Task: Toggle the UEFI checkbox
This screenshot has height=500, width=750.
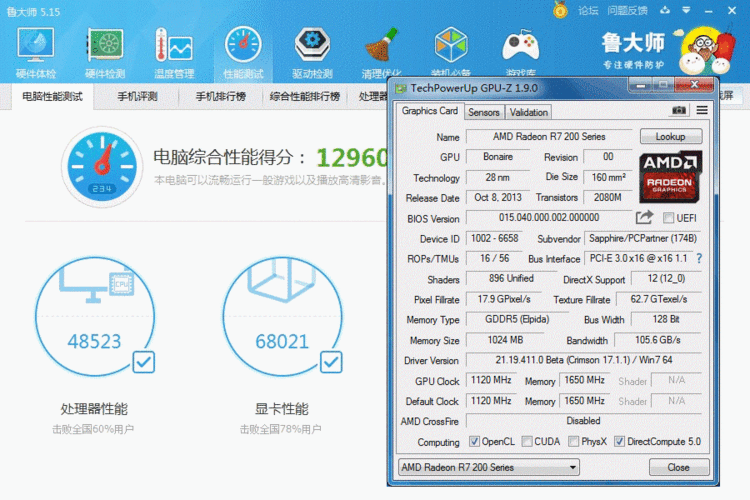Action: tap(668, 218)
